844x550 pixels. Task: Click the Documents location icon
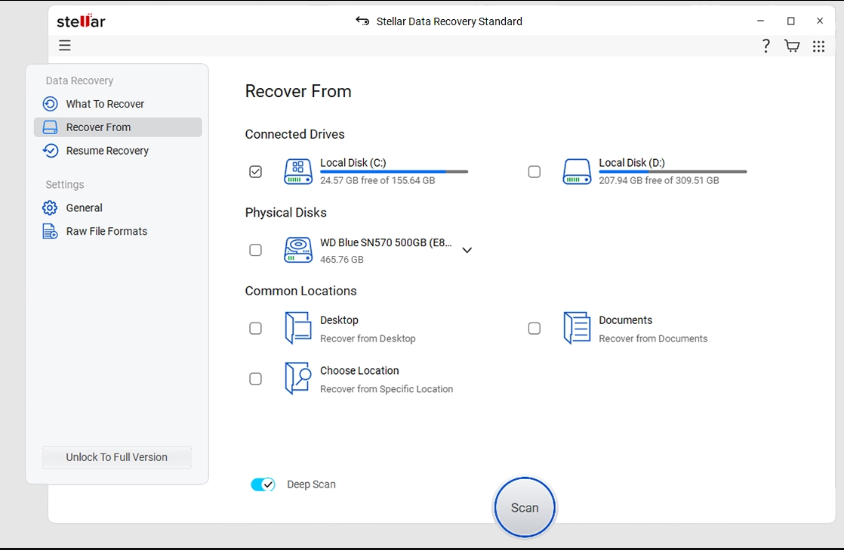click(576, 328)
